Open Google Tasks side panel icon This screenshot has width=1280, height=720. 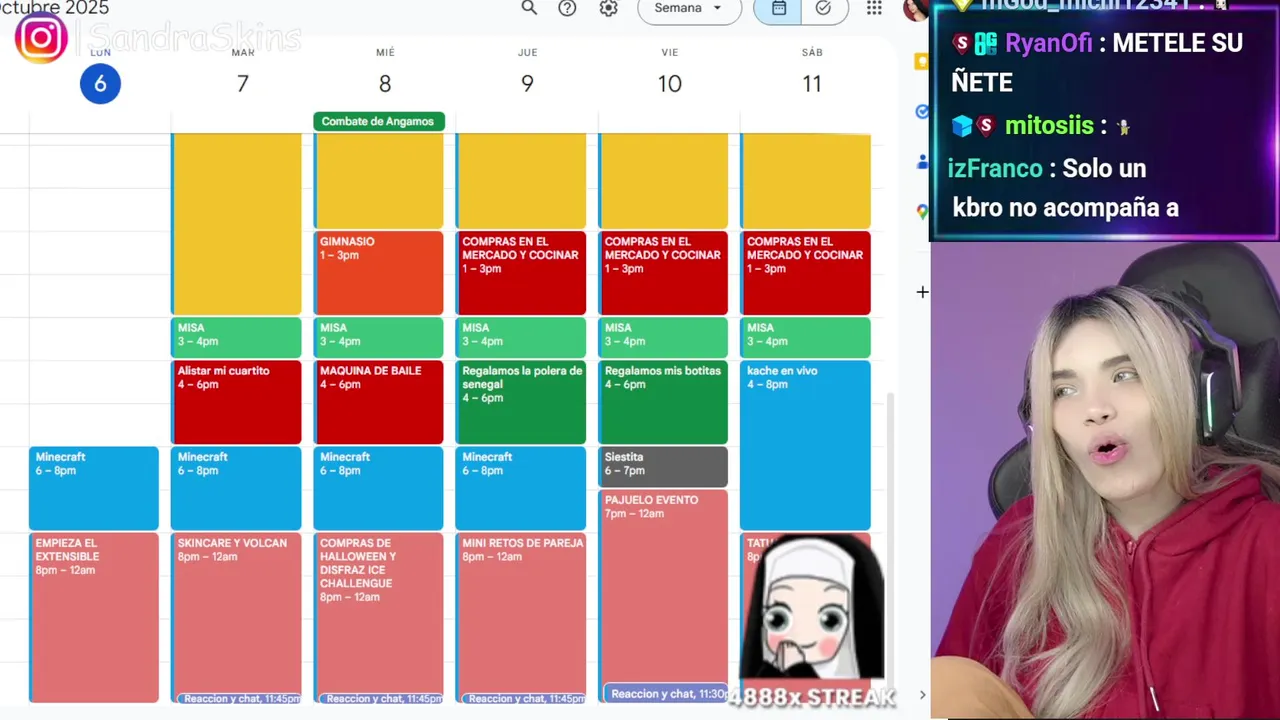[921, 112]
